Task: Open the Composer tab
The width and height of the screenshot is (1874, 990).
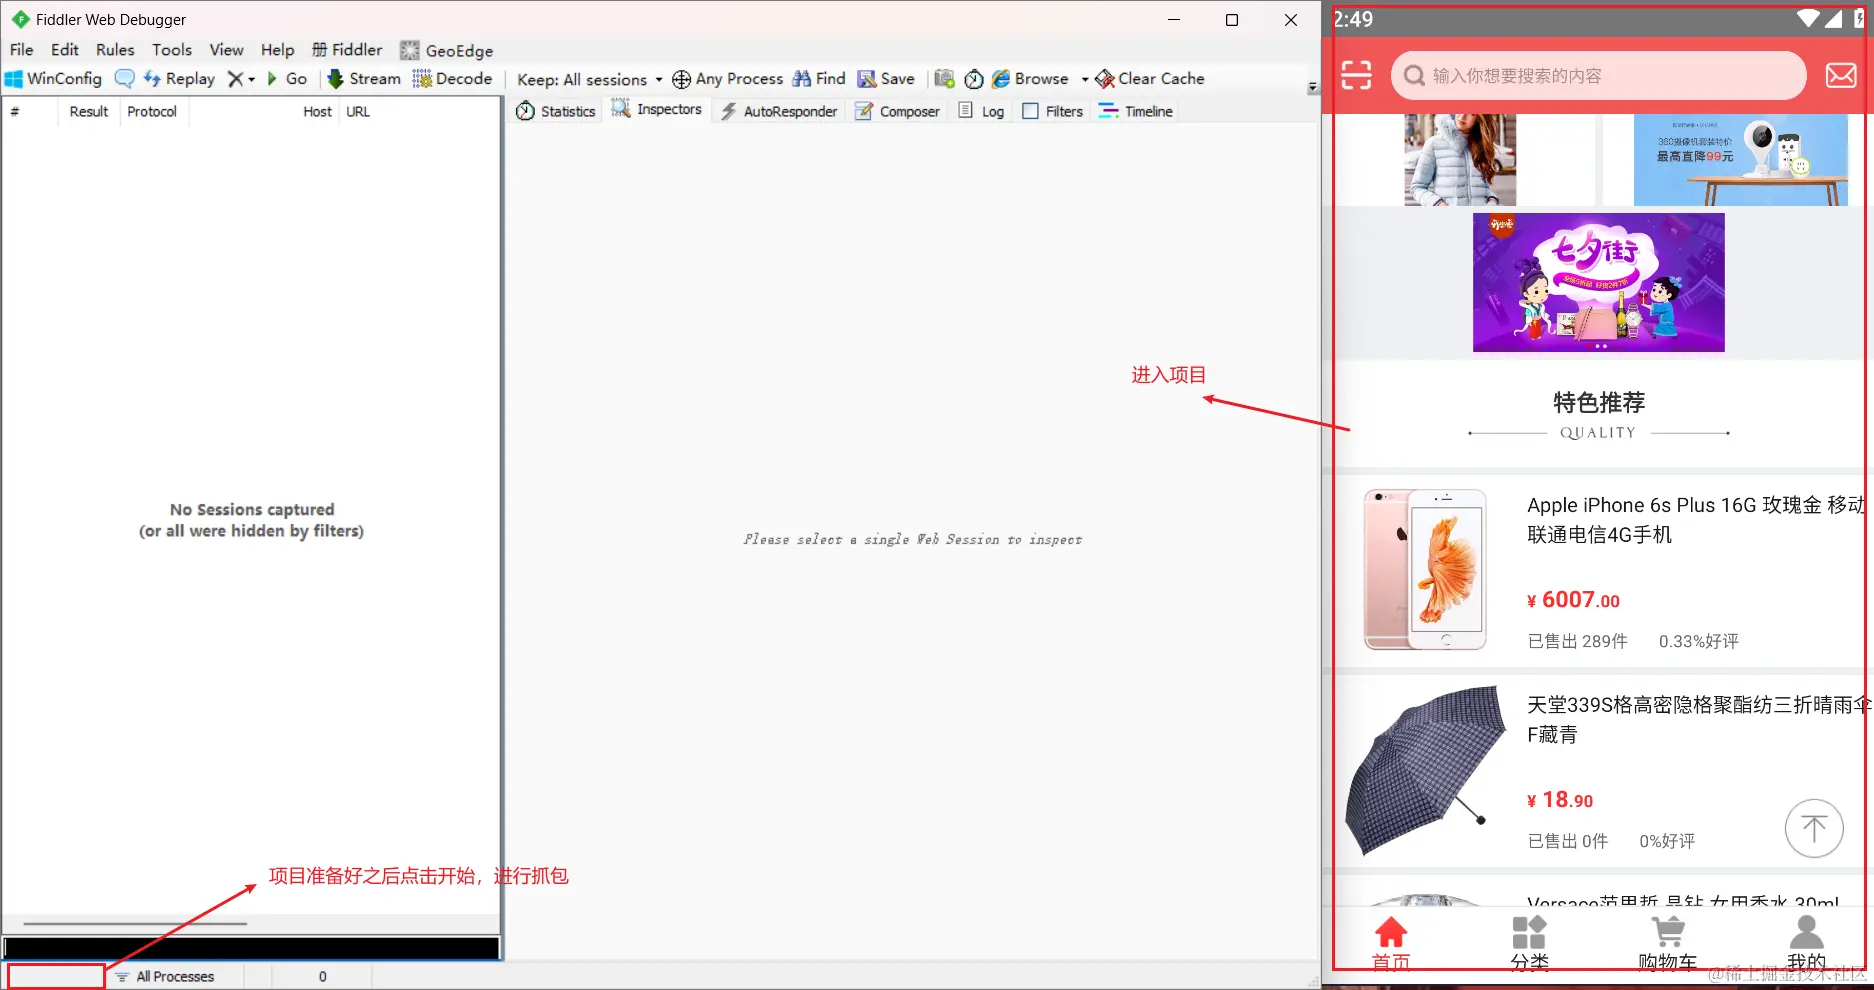Action: 897,111
